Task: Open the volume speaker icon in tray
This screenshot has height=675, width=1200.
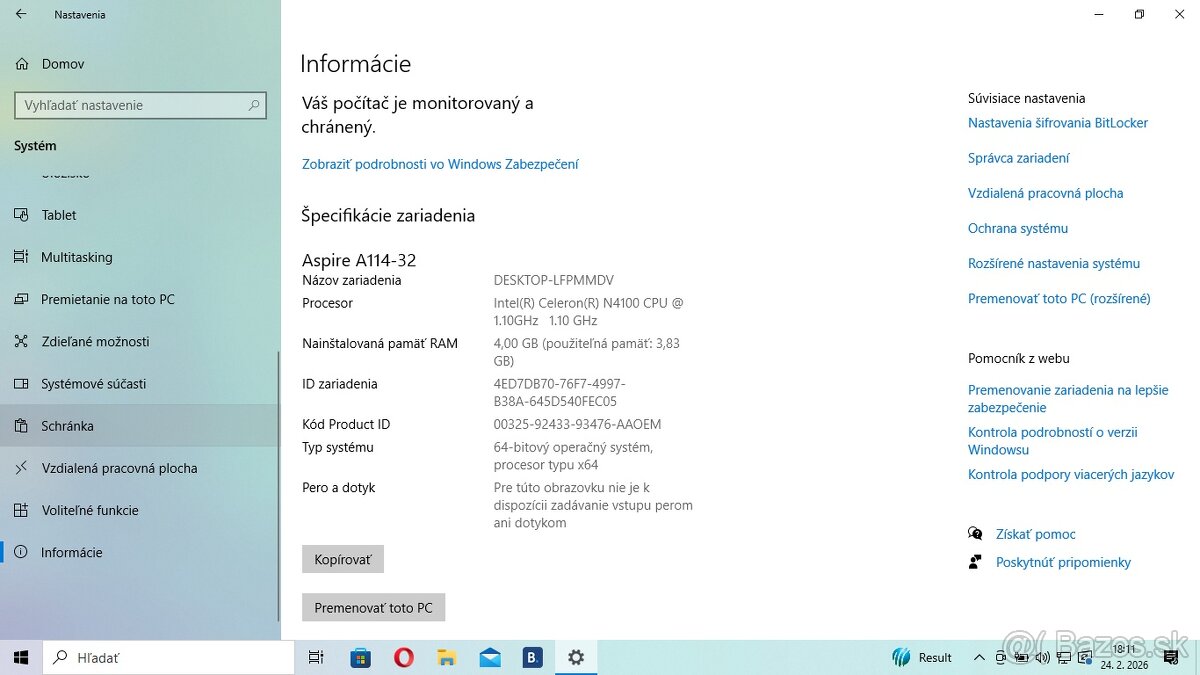Action: point(1042,657)
